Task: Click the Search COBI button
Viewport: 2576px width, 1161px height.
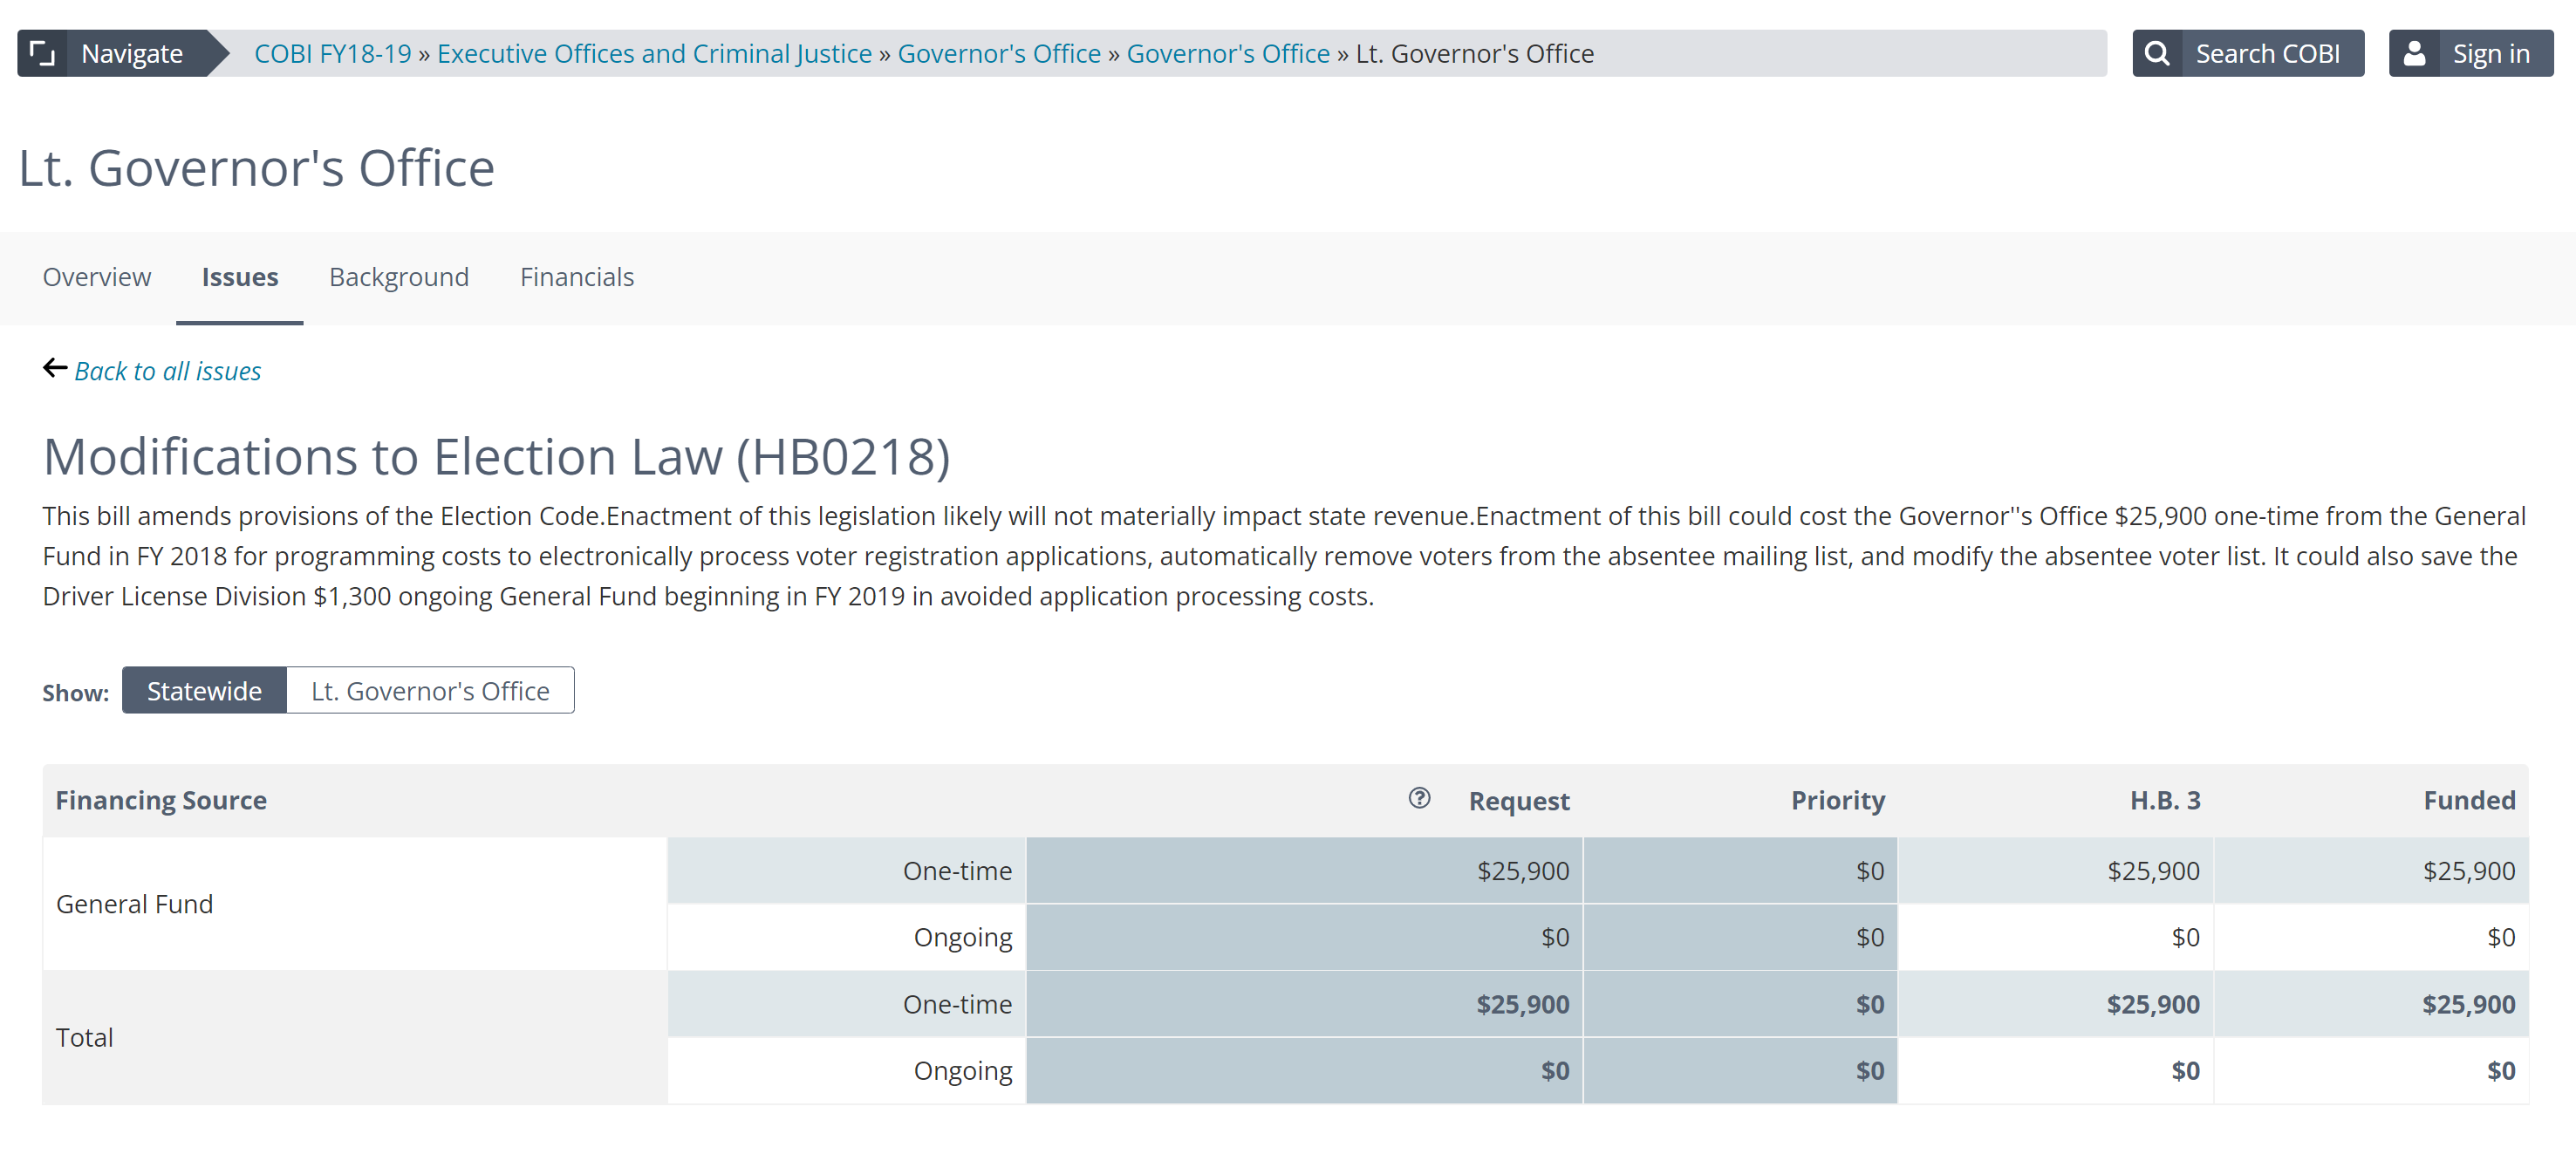Action: 2266,53
